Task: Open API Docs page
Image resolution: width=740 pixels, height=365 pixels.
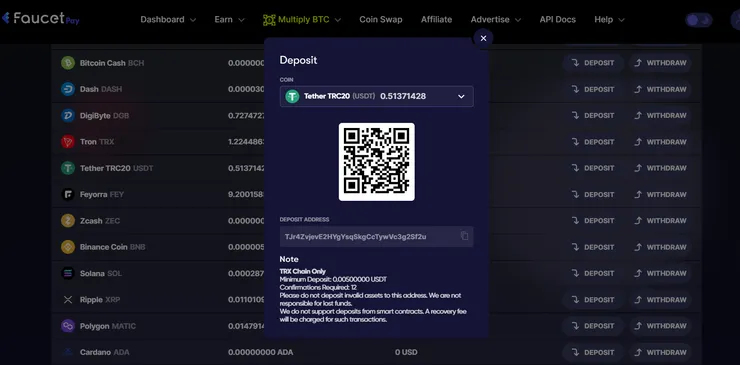Action: coord(558,20)
